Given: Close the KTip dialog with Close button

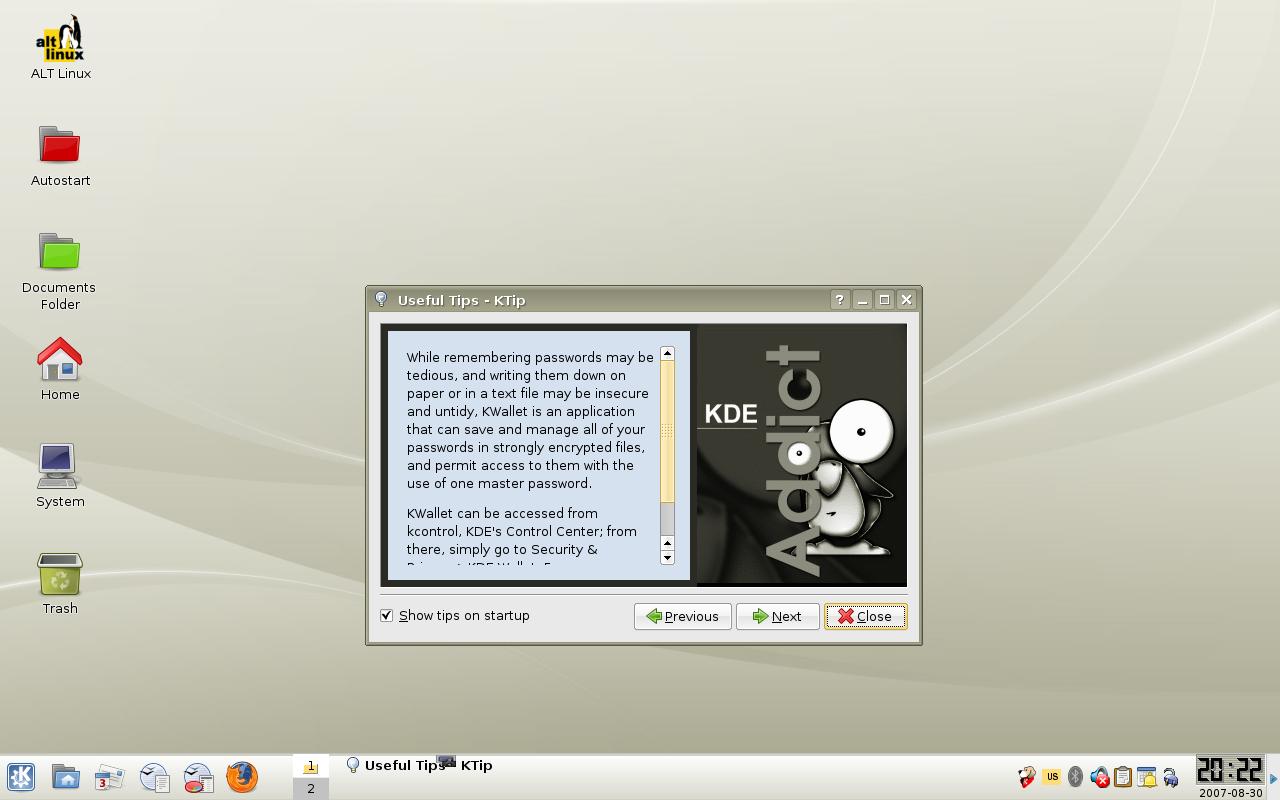Looking at the screenshot, I should 865,616.
